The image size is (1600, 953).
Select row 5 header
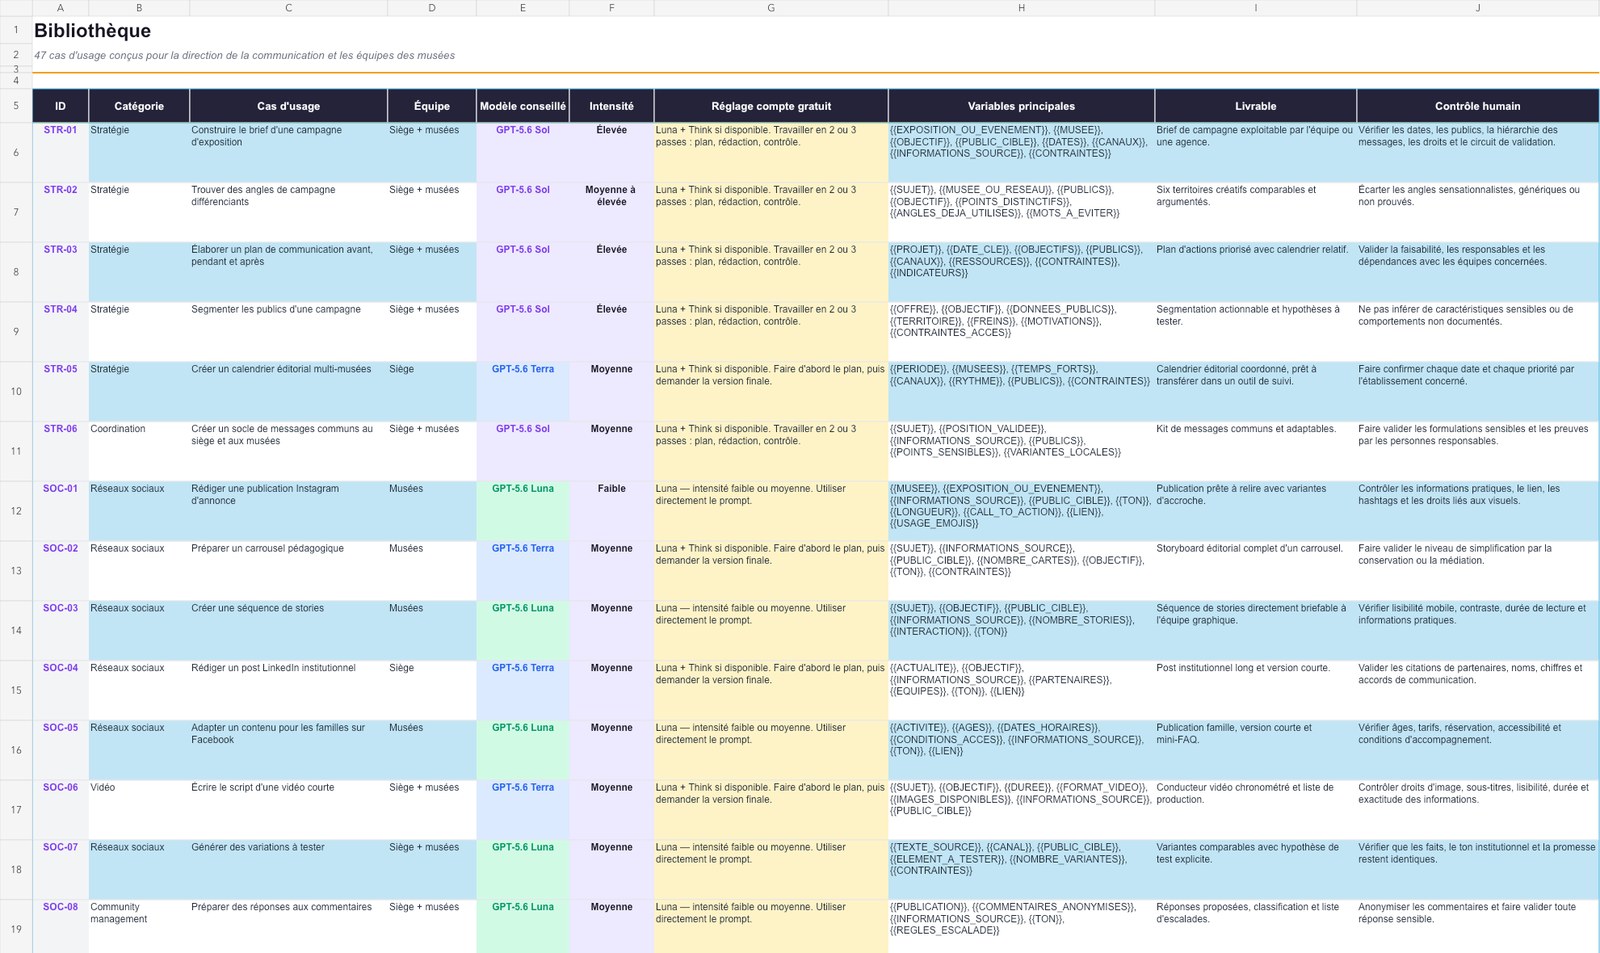[x=16, y=106]
